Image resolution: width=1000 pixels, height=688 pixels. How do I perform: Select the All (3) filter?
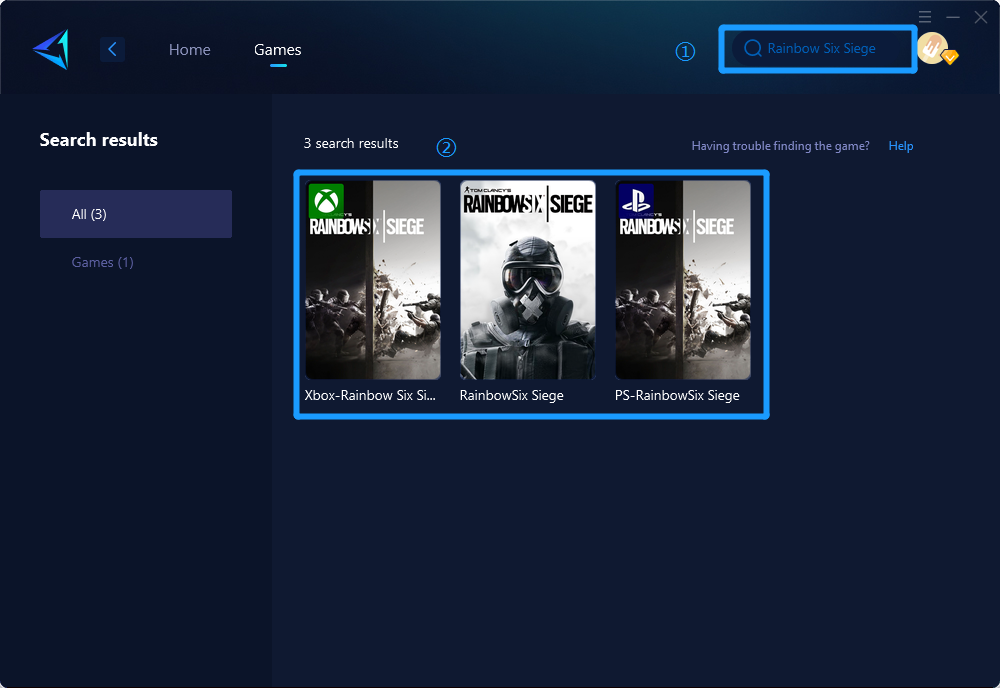pyautogui.click(x=136, y=214)
